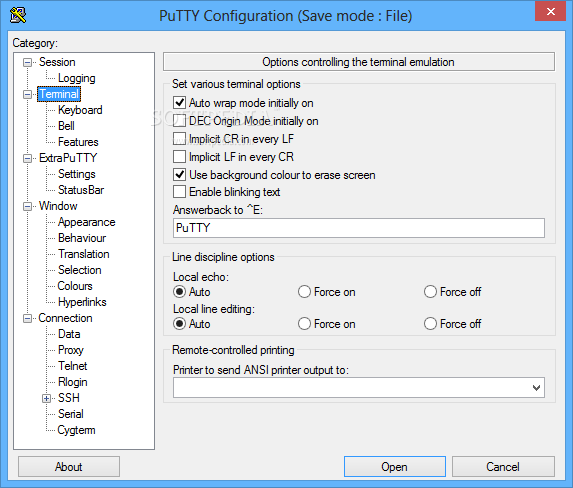Select the SSH category label
Viewport: 573px width, 488px height.
(x=69, y=398)
